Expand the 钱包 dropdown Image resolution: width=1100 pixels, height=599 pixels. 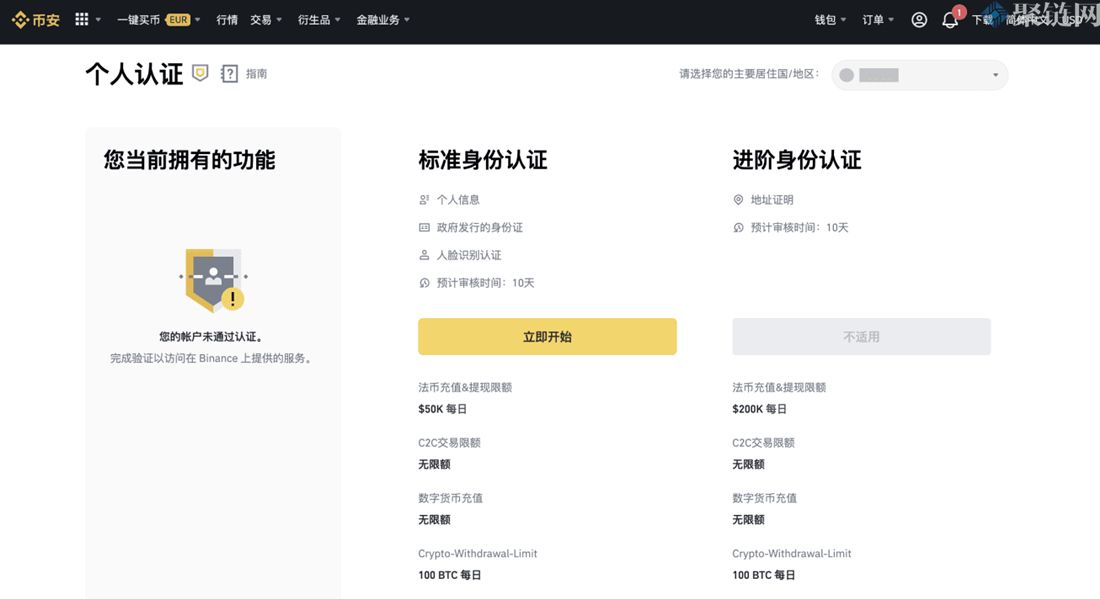(828, 19)
